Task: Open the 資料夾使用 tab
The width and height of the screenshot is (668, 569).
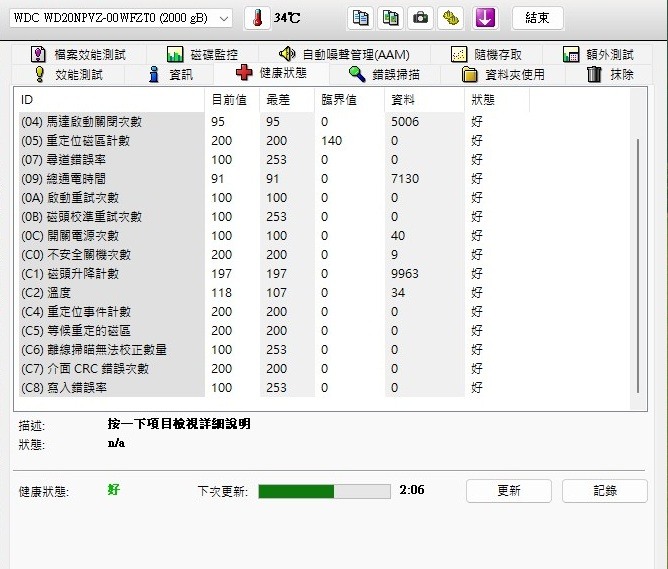Action: coord(503,75)
